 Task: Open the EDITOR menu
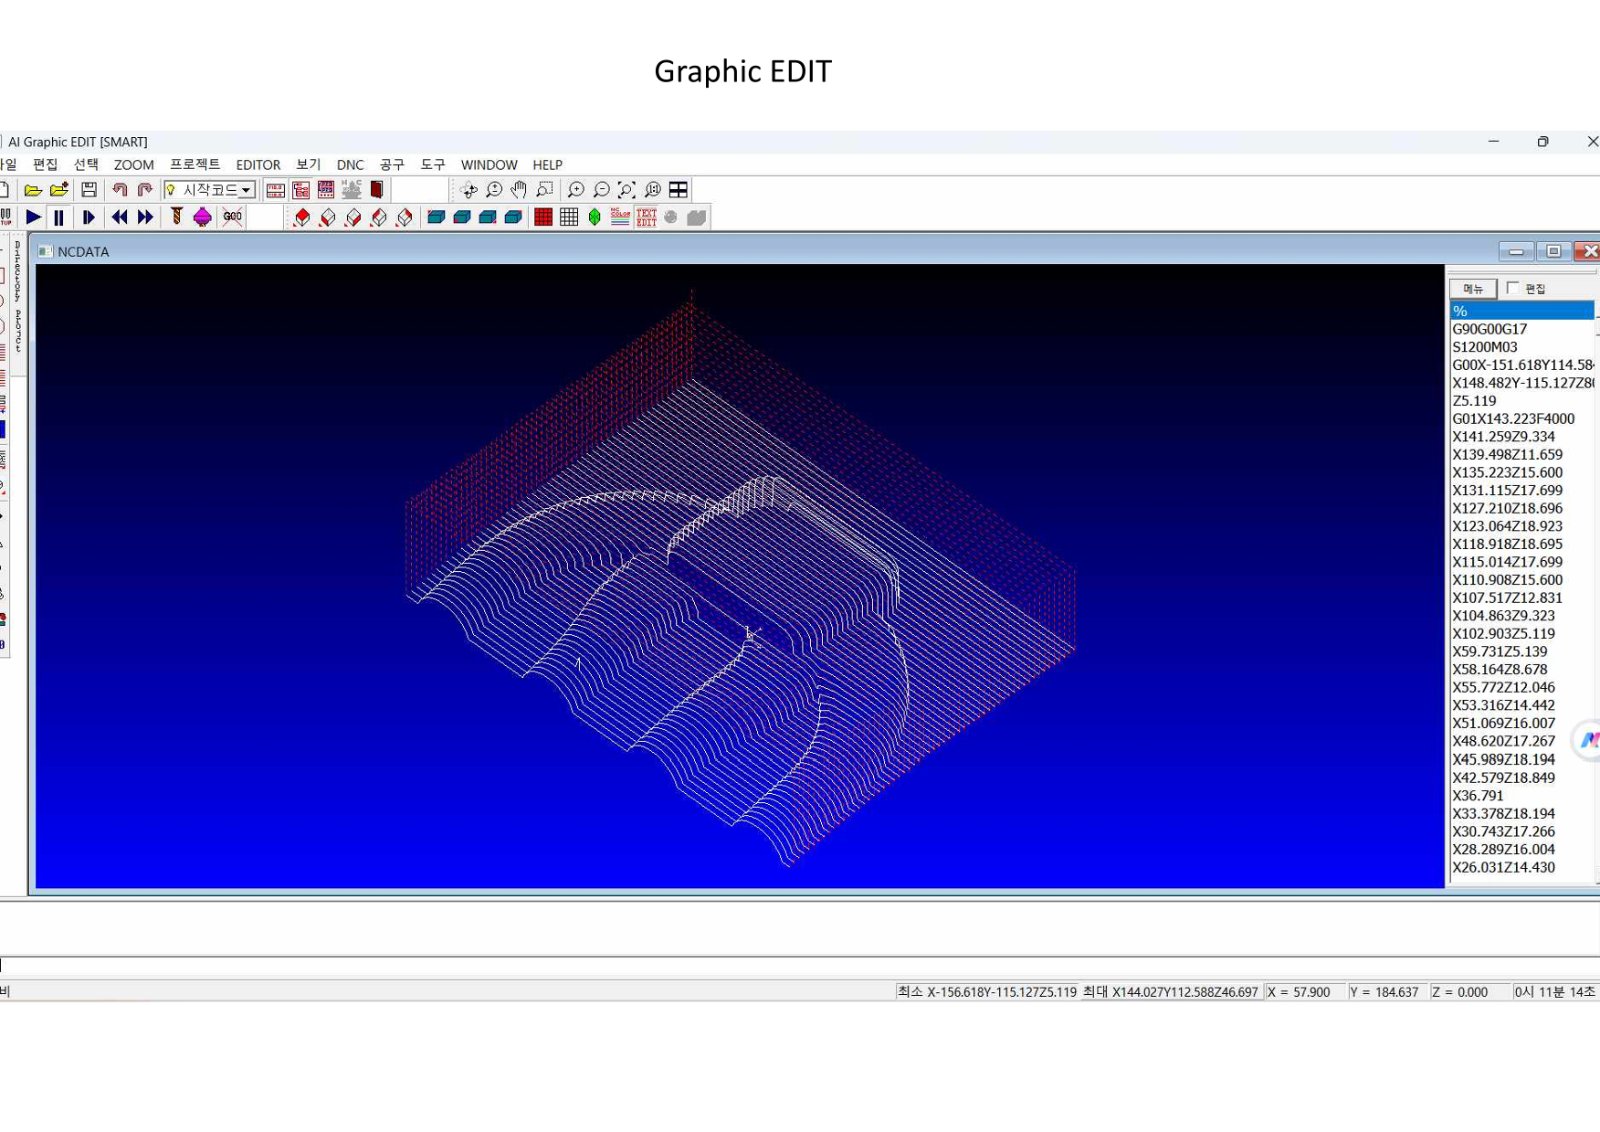(258, 165)
